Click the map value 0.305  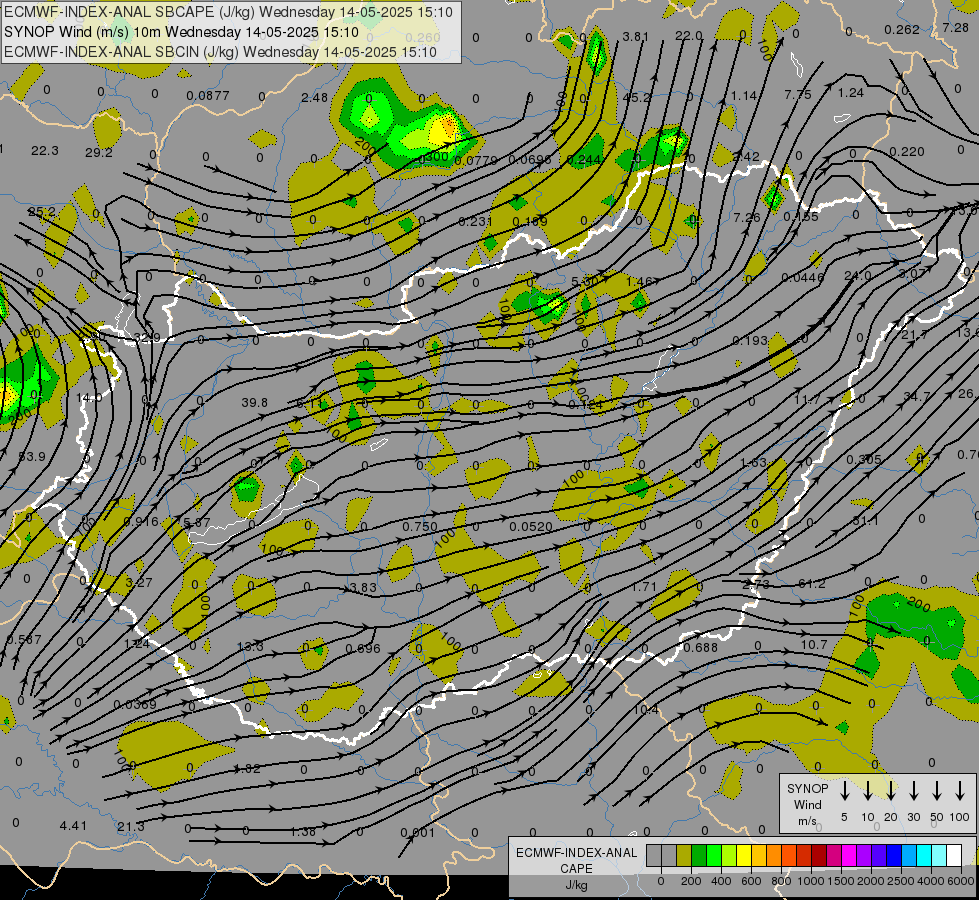[864, 459]
